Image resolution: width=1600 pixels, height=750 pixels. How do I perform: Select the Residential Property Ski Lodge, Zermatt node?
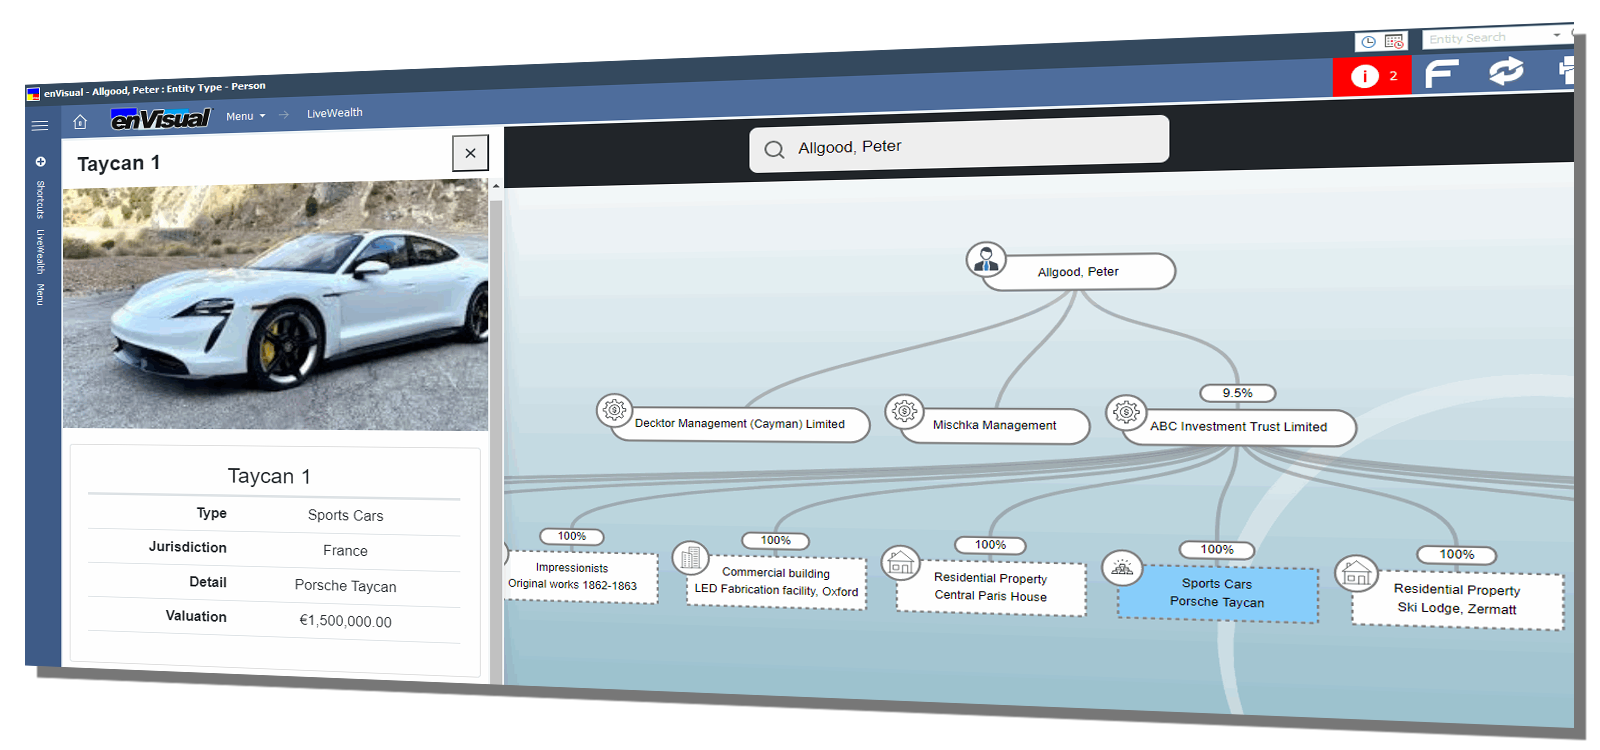1458,600
